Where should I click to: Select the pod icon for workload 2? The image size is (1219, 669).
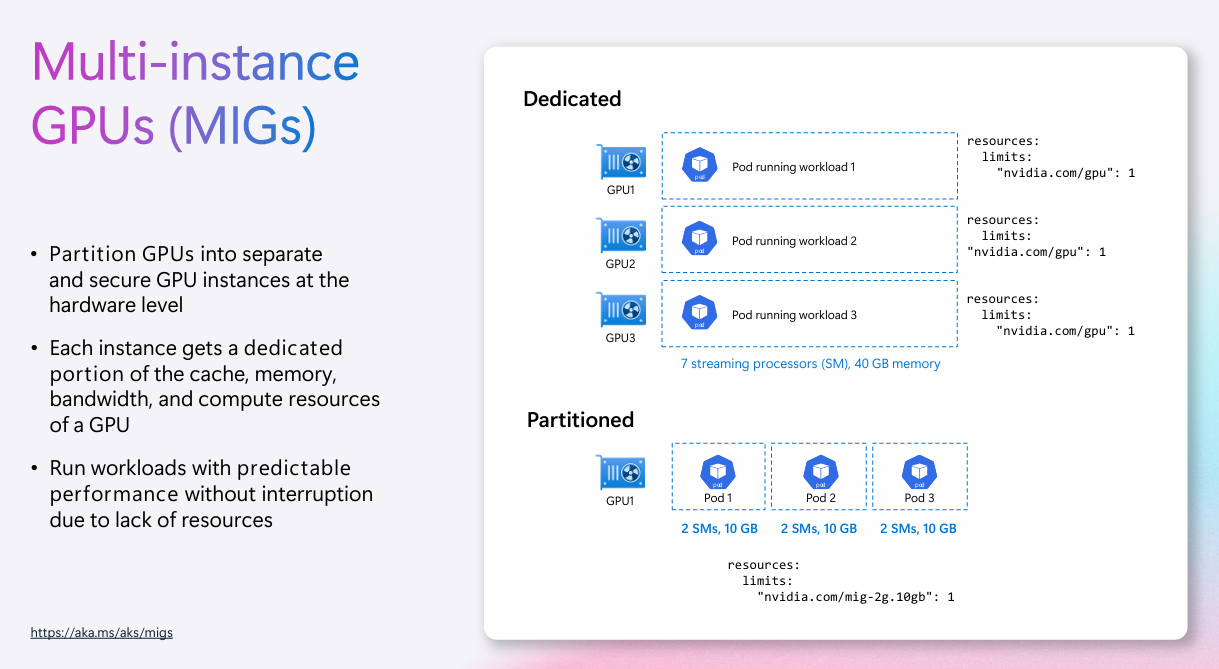coord(700,240)
